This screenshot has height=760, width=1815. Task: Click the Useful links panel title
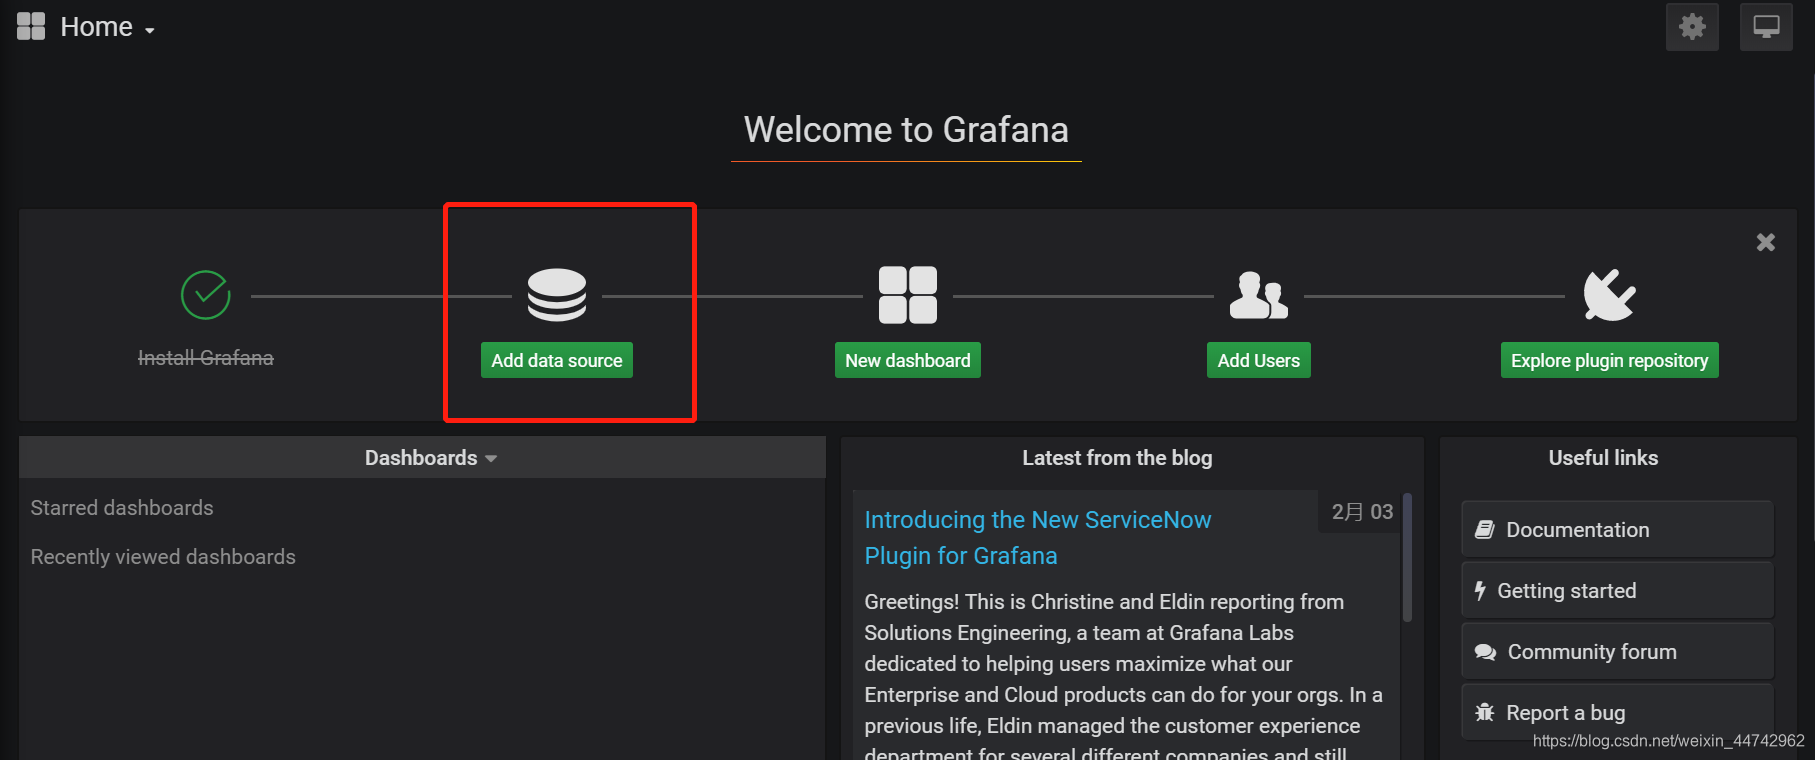coord(1603,458)
